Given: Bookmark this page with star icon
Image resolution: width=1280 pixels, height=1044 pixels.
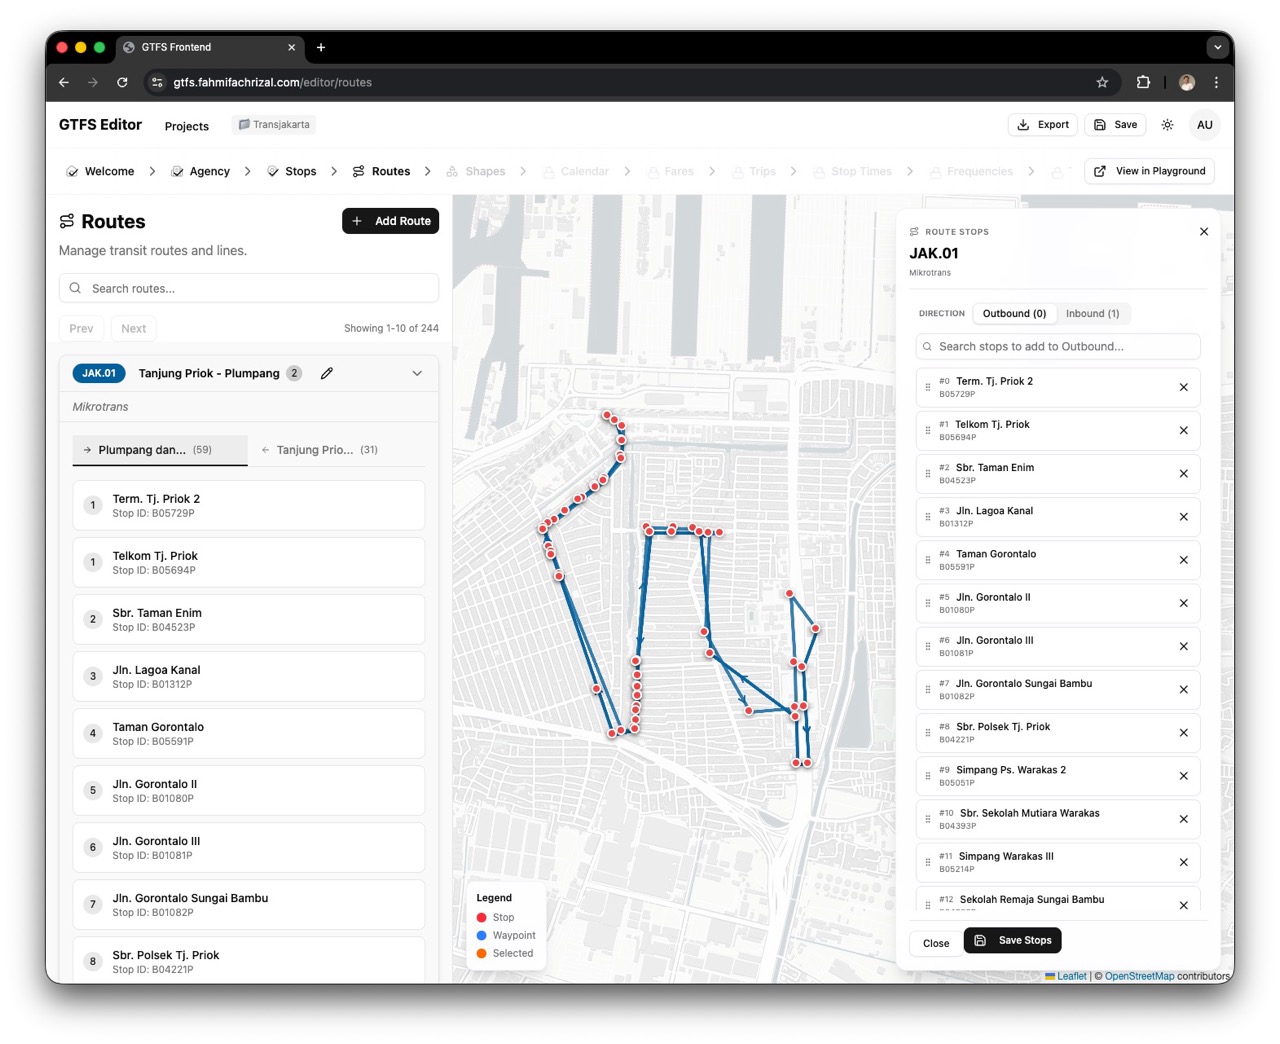Looking at the screenshot, I should coord(1102,83).
